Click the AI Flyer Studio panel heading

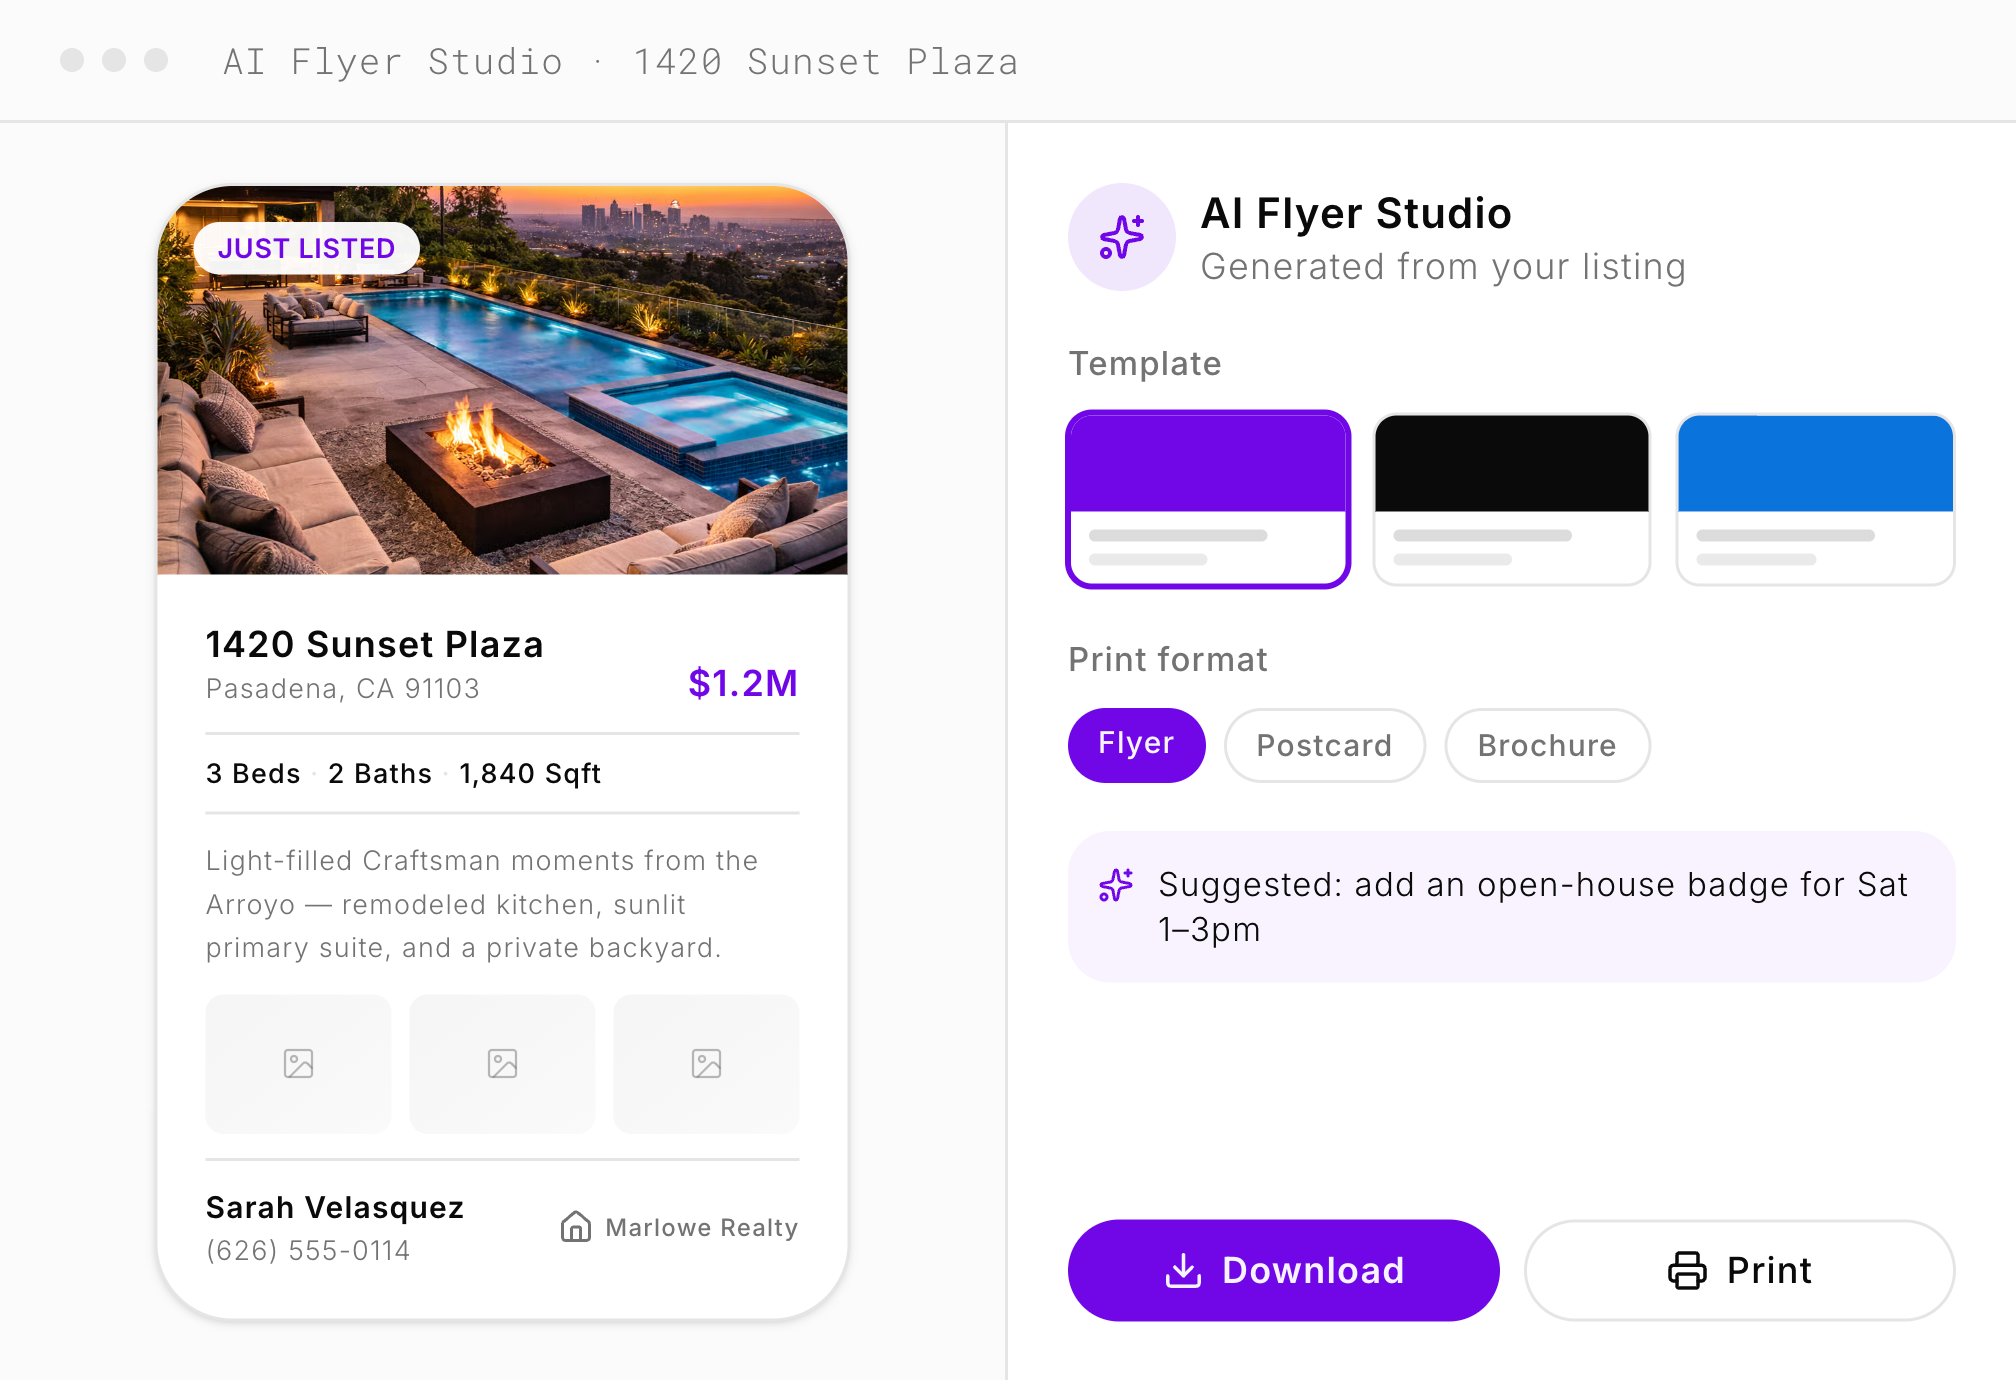1356,213
